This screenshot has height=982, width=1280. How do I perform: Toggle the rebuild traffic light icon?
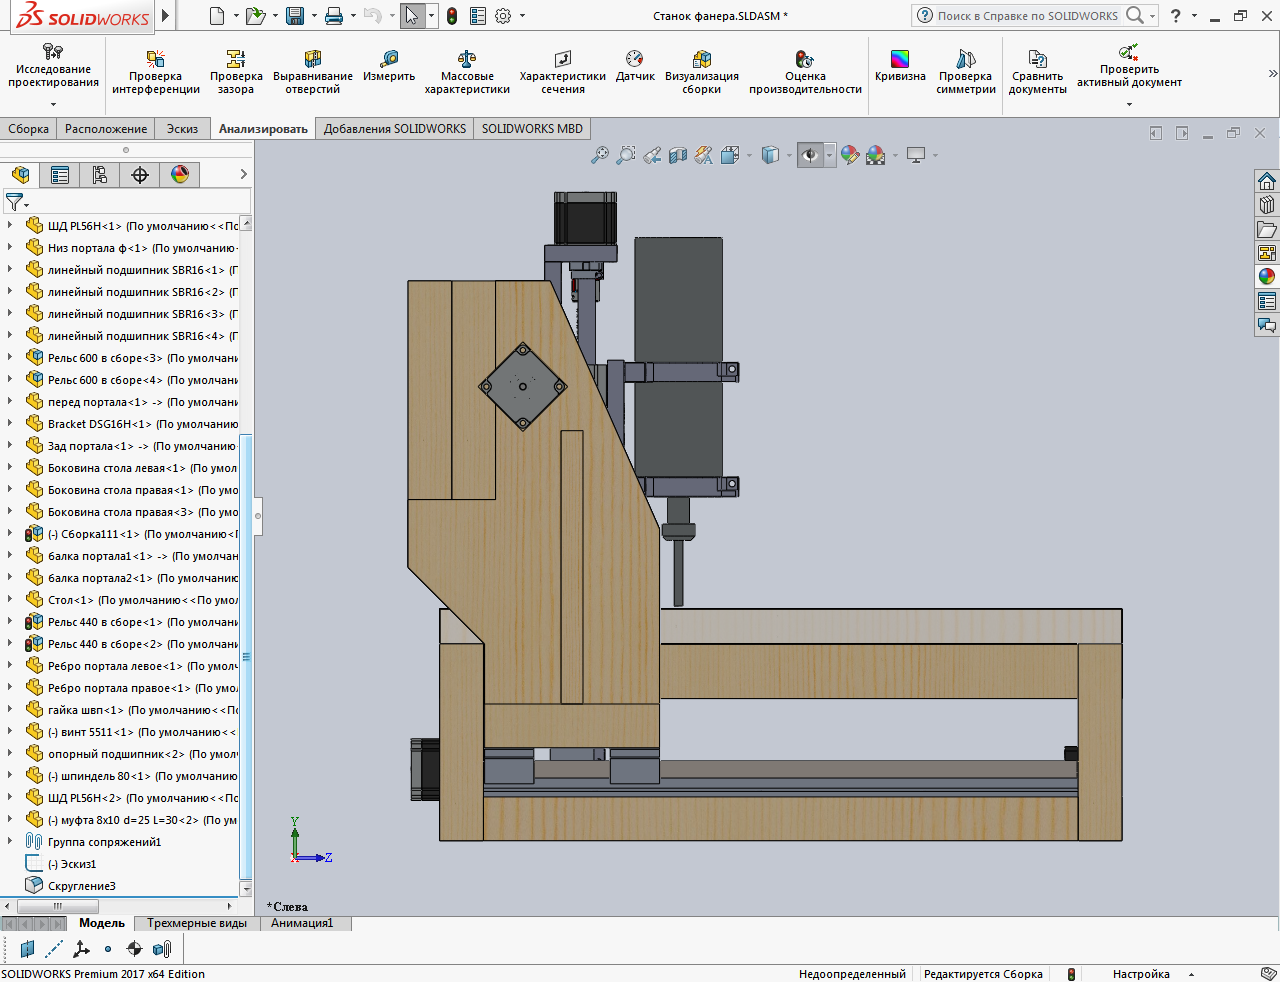452,16
